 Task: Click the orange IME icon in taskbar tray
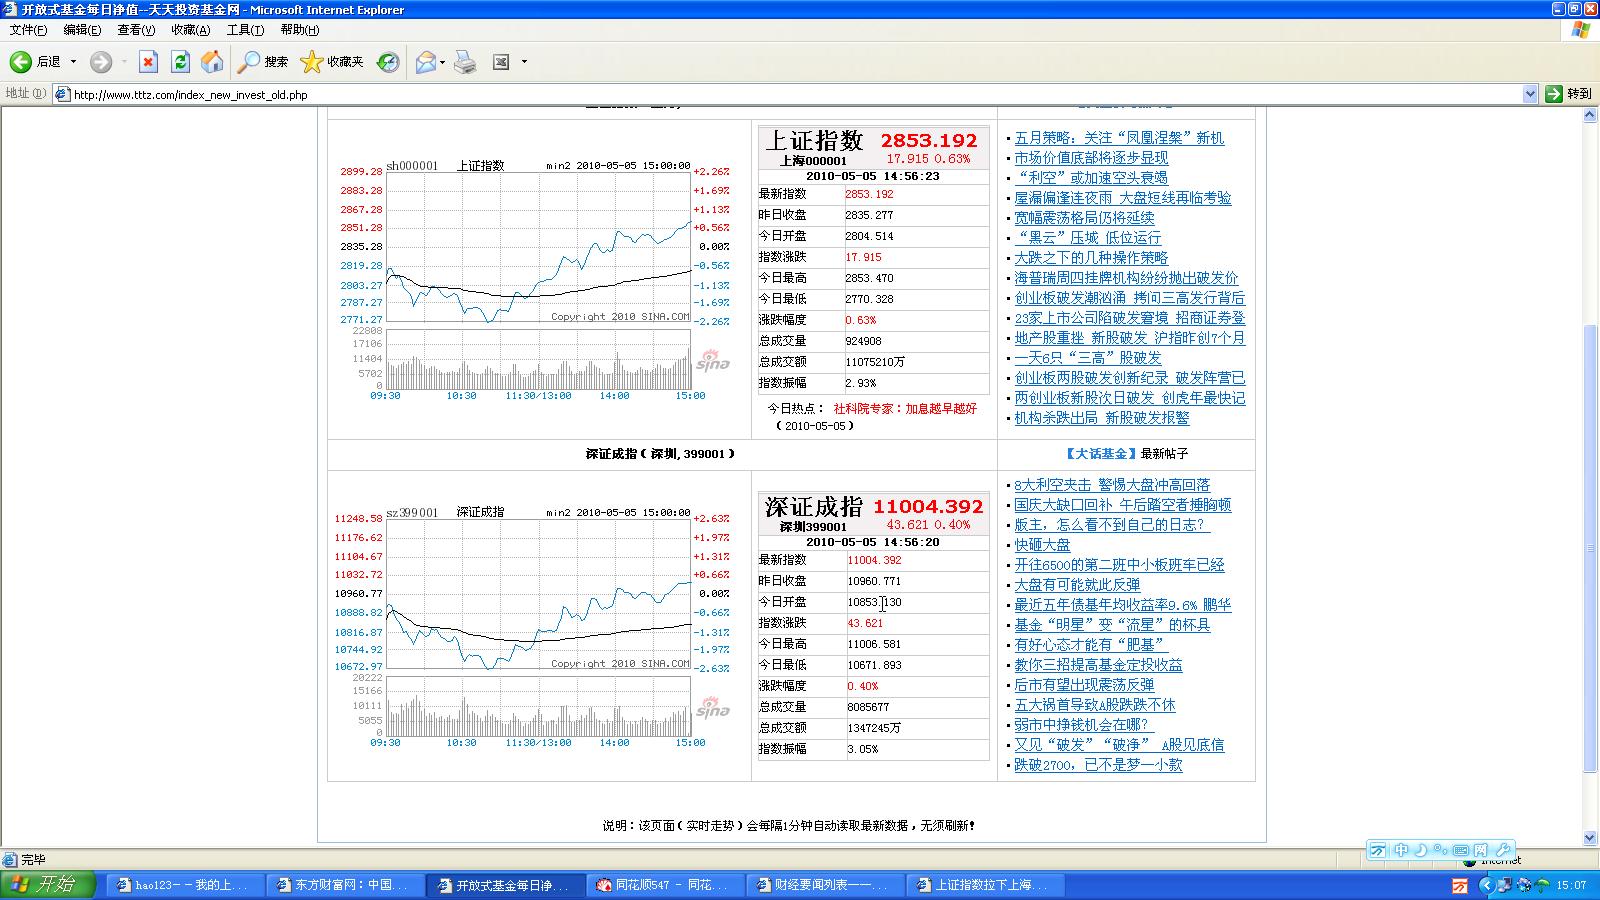pos(1460,886)
